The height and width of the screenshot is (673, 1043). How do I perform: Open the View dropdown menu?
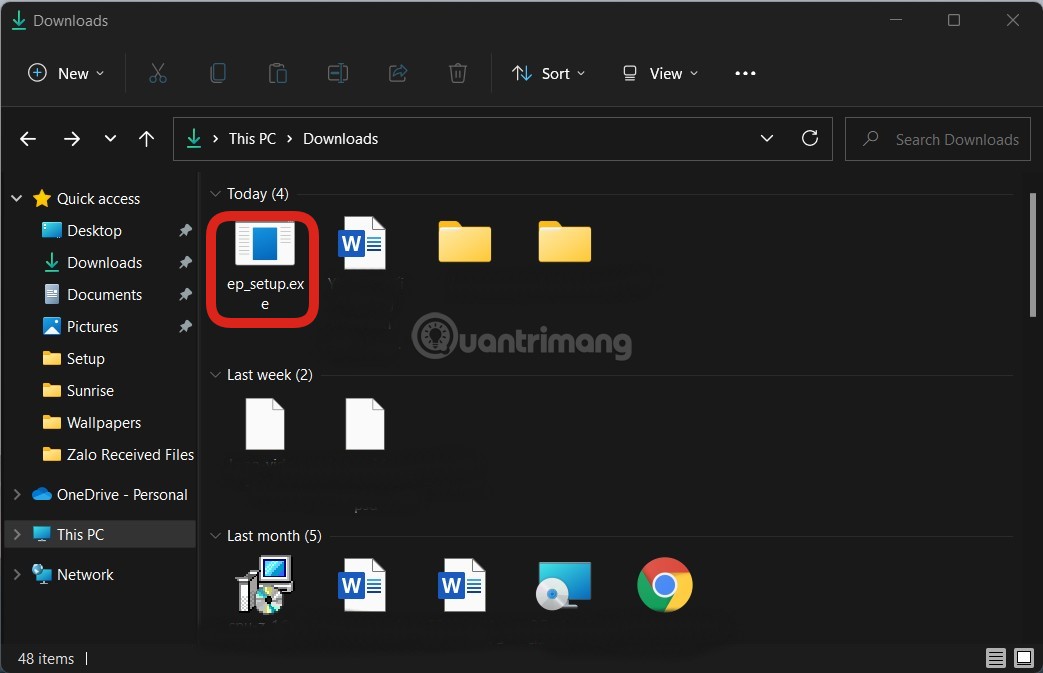click(658, 73)
